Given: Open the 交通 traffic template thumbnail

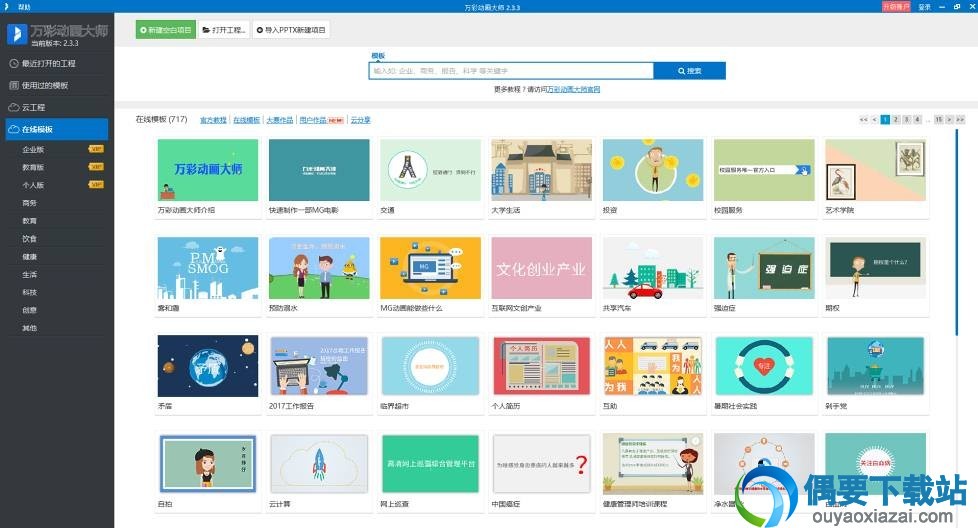Looking at the screenshot, I should coord(430,170).
